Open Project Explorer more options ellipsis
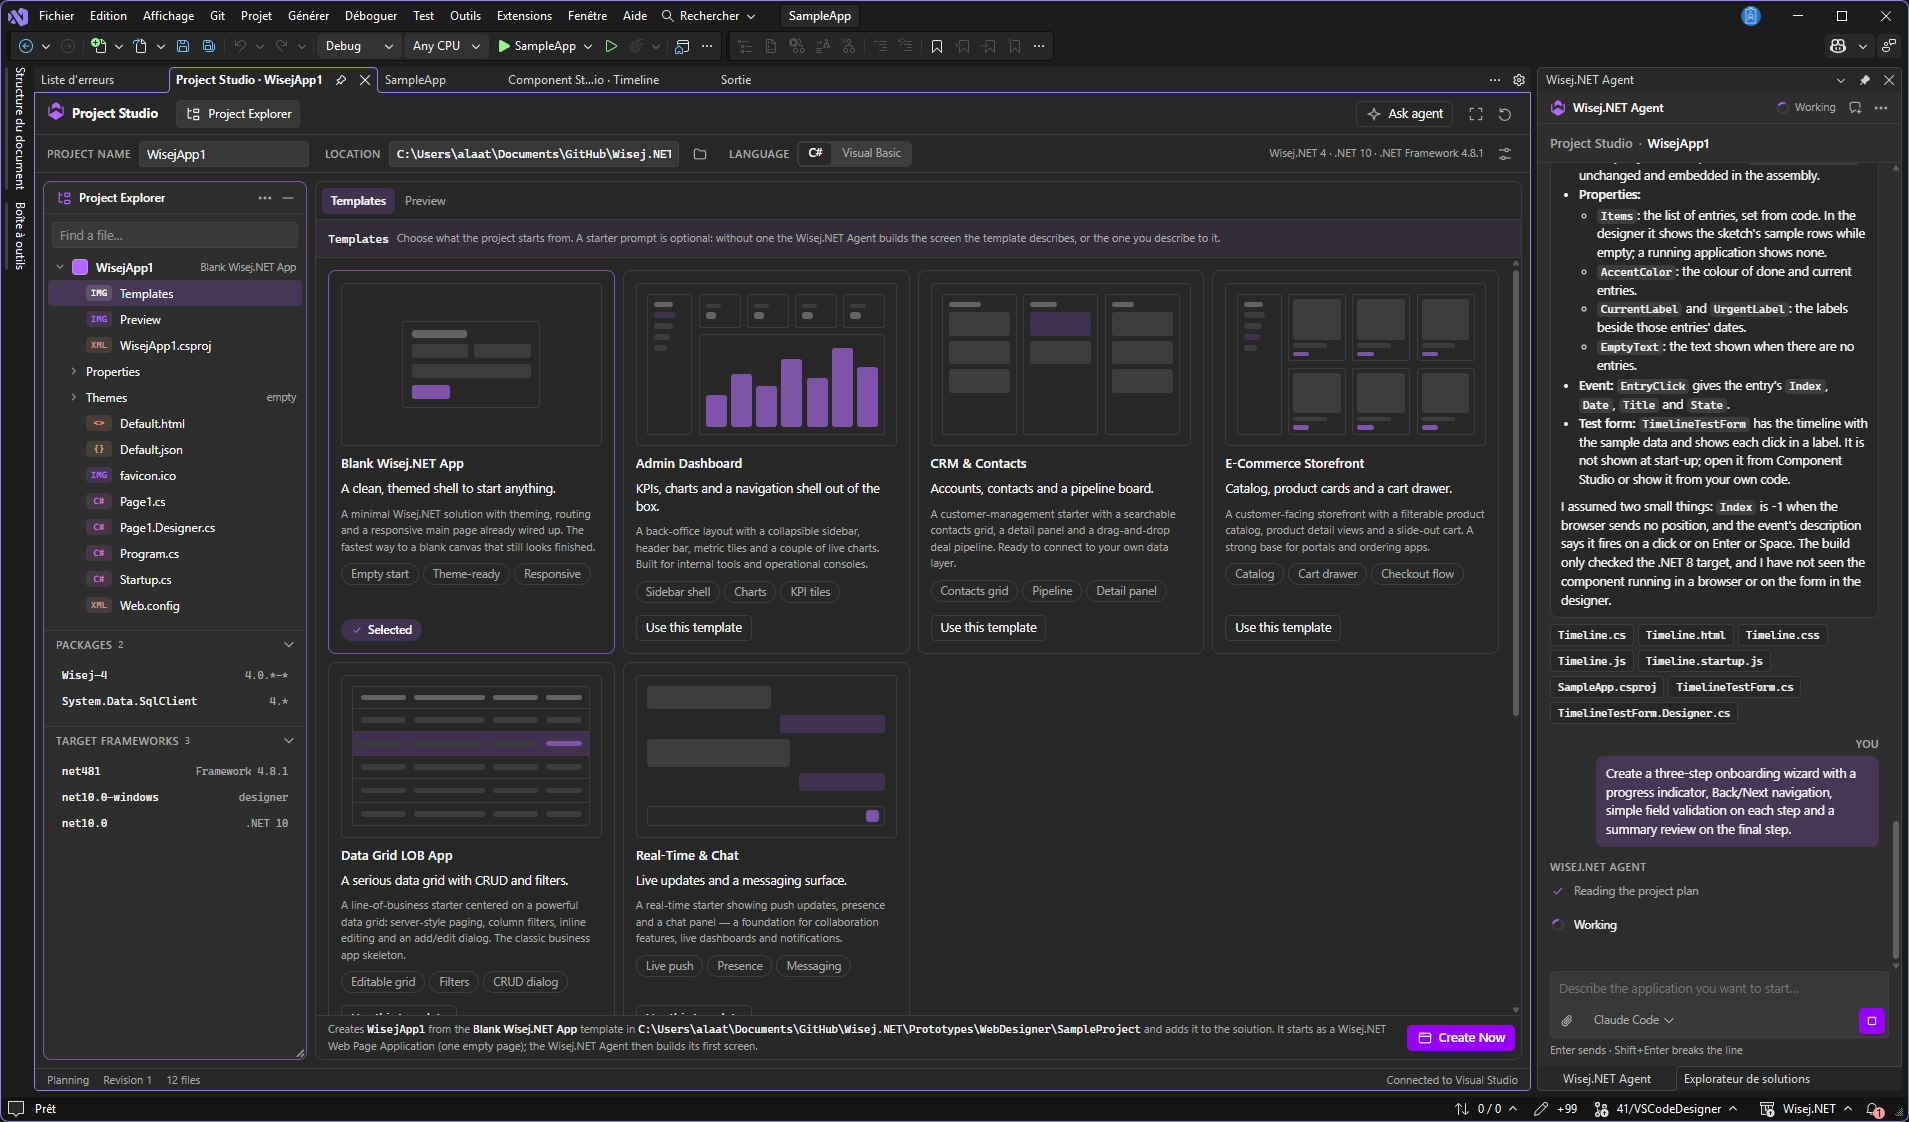This screenshot has height=1122, width=1909. coord(265,198)
